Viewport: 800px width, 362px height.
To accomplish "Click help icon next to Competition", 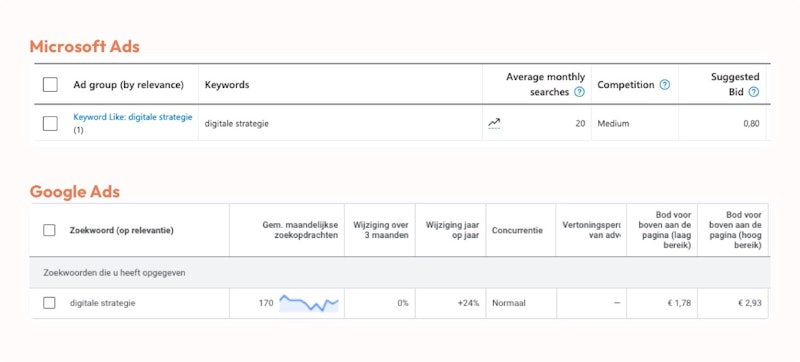I will coord(664,85).
